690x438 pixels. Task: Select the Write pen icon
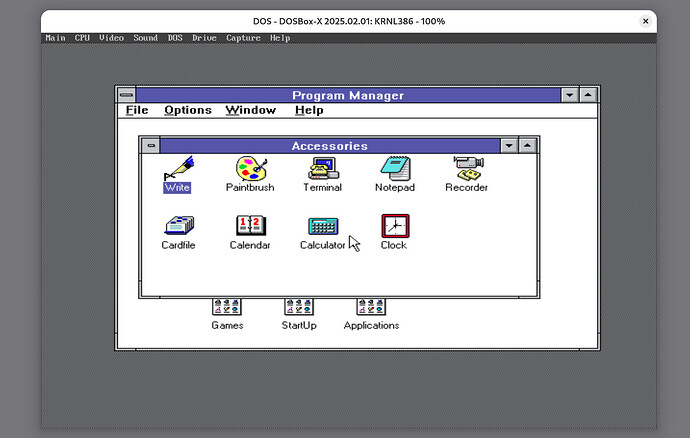[x=179, y=168]
